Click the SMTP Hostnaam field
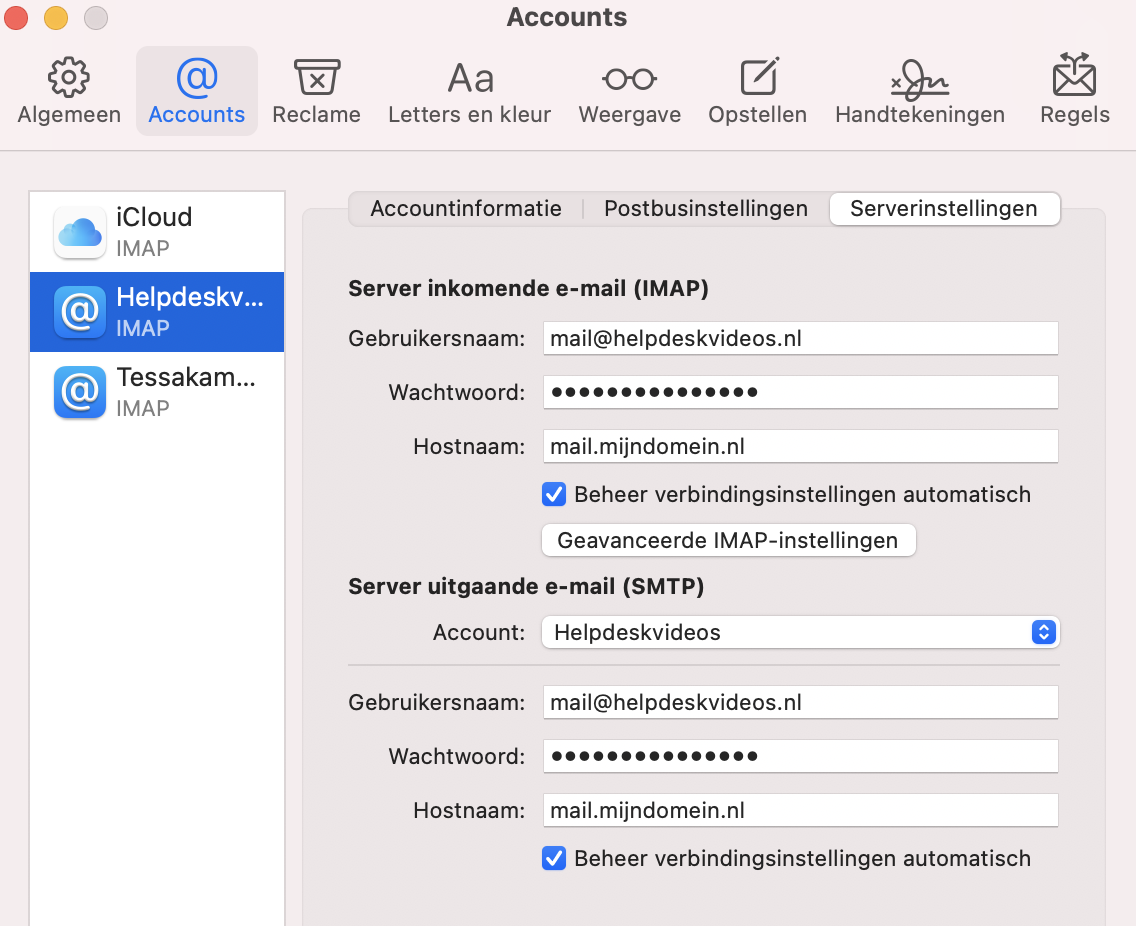The width and height of the screenshot is (1136, 926). (x=800, y=810)
